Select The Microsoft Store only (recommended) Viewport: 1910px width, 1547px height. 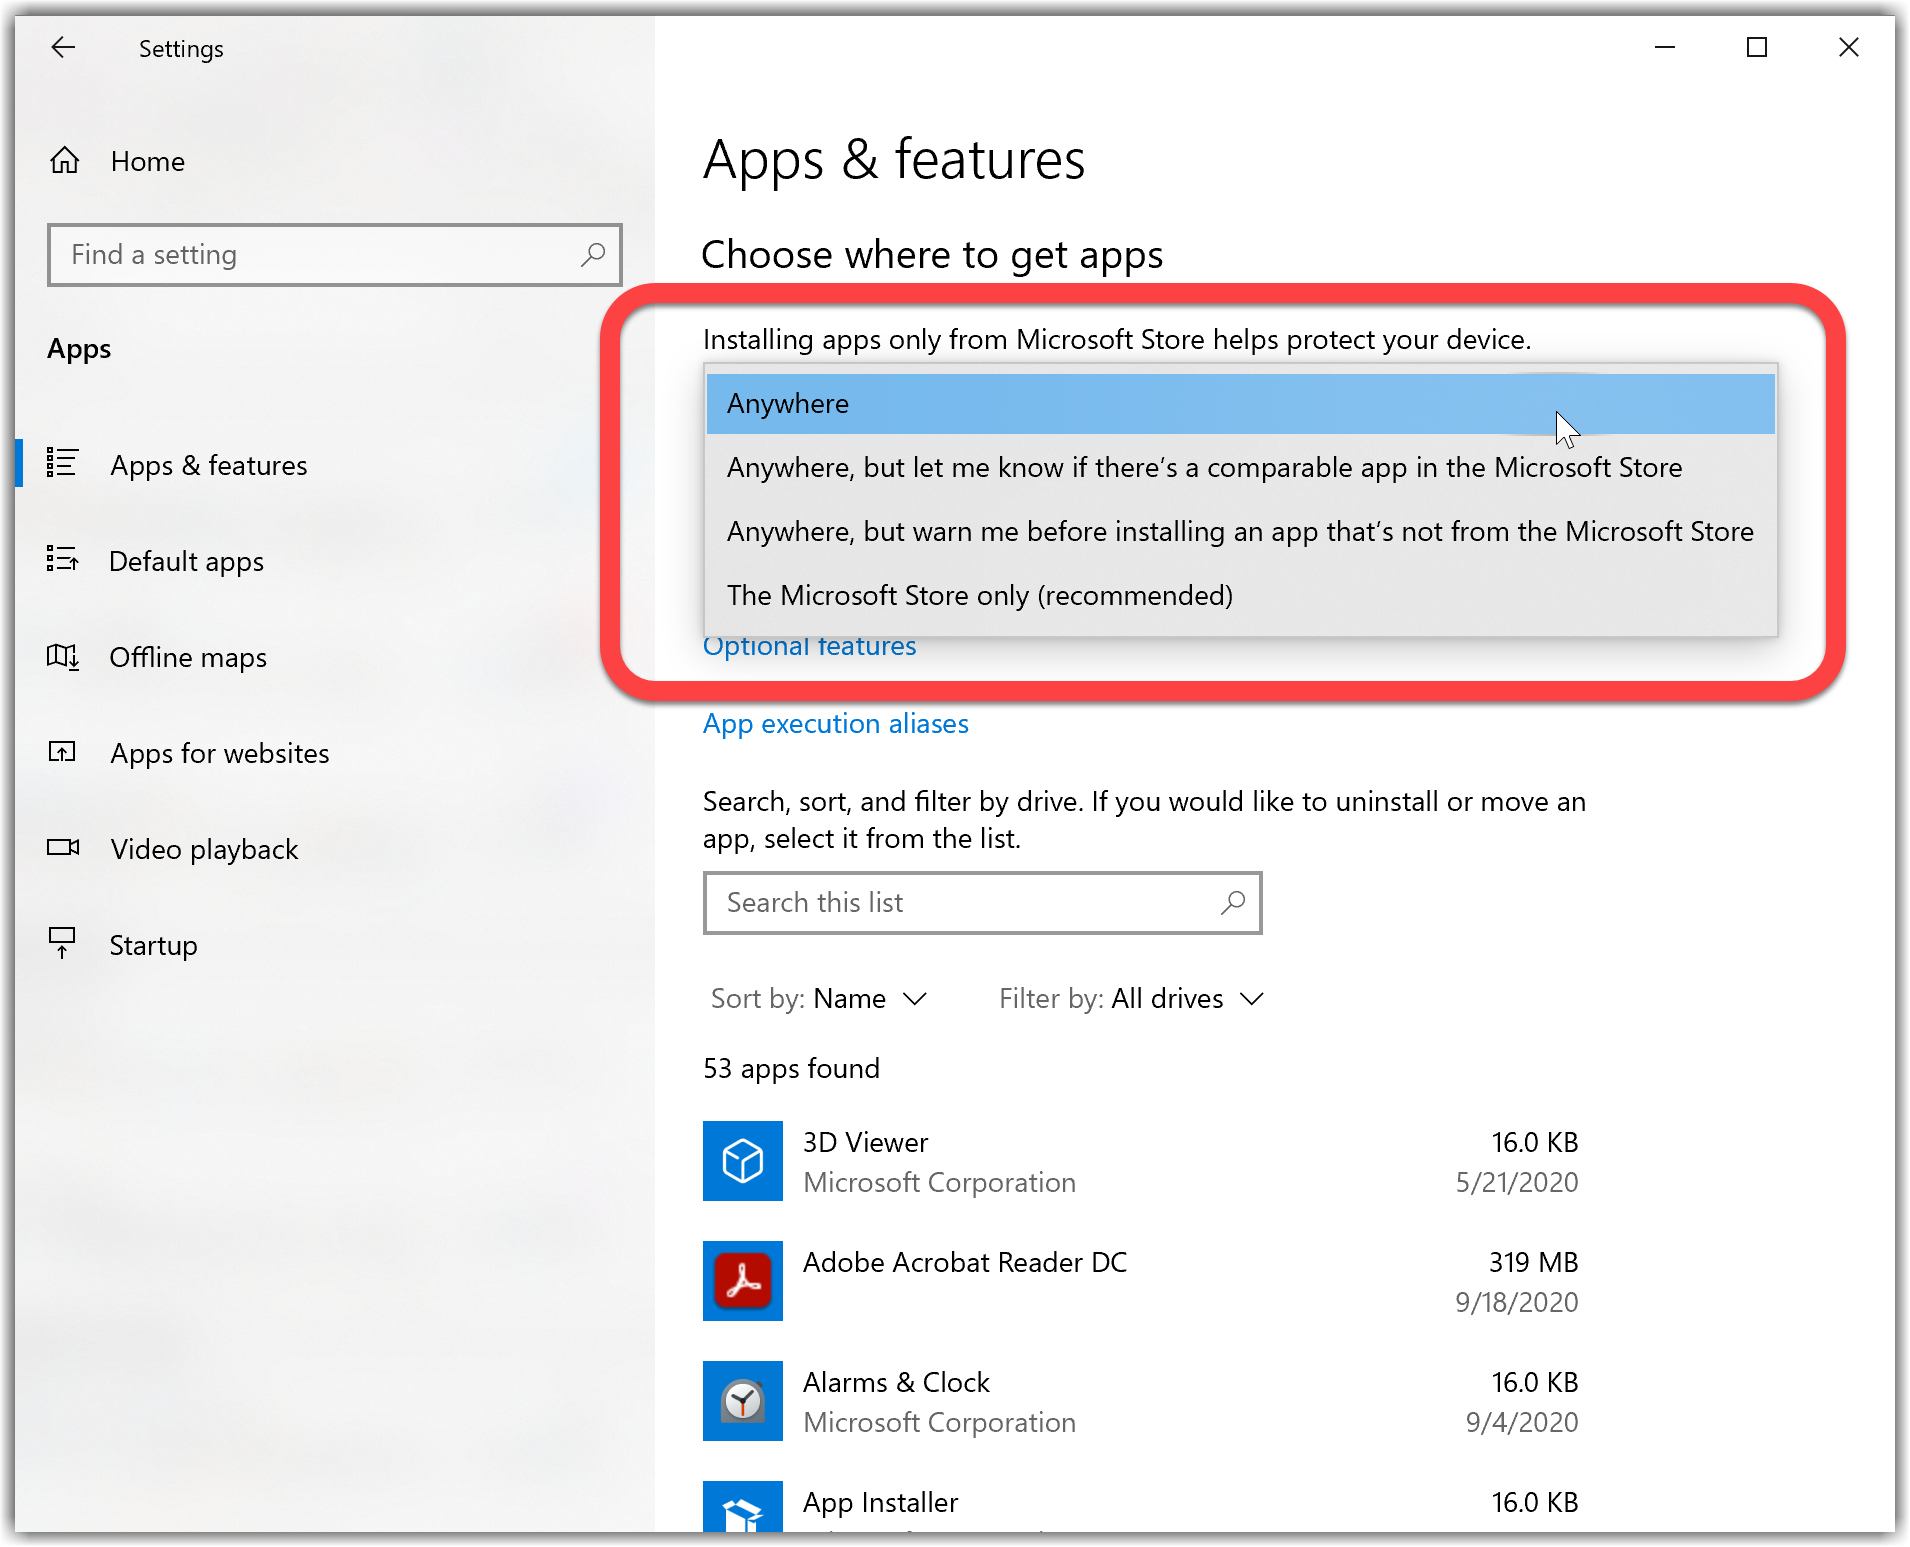click(x=979, y=595)
